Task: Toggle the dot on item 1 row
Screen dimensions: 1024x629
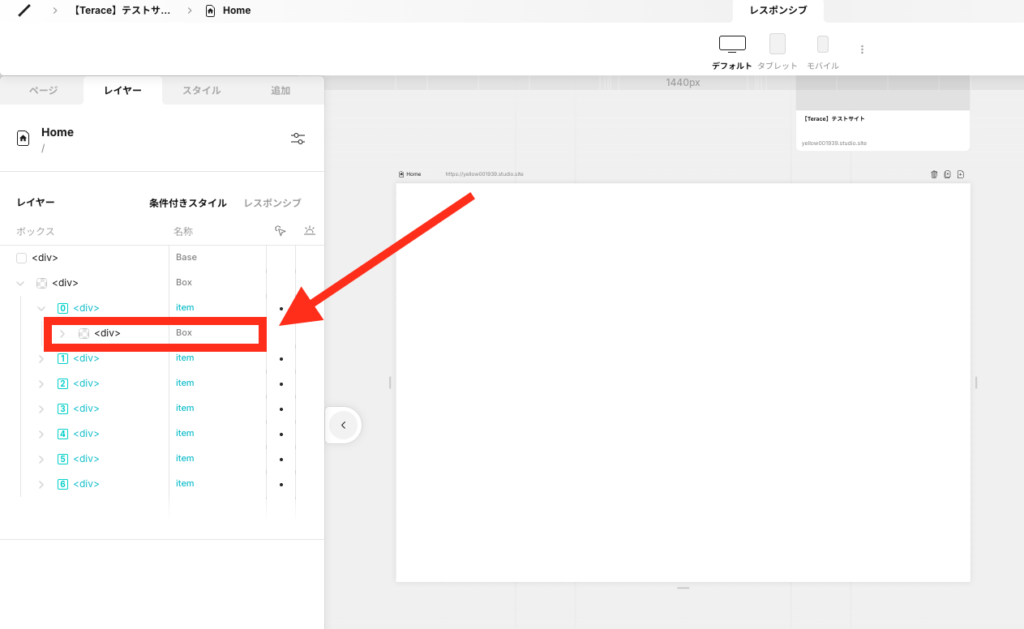Action: (x=281, y=358)
